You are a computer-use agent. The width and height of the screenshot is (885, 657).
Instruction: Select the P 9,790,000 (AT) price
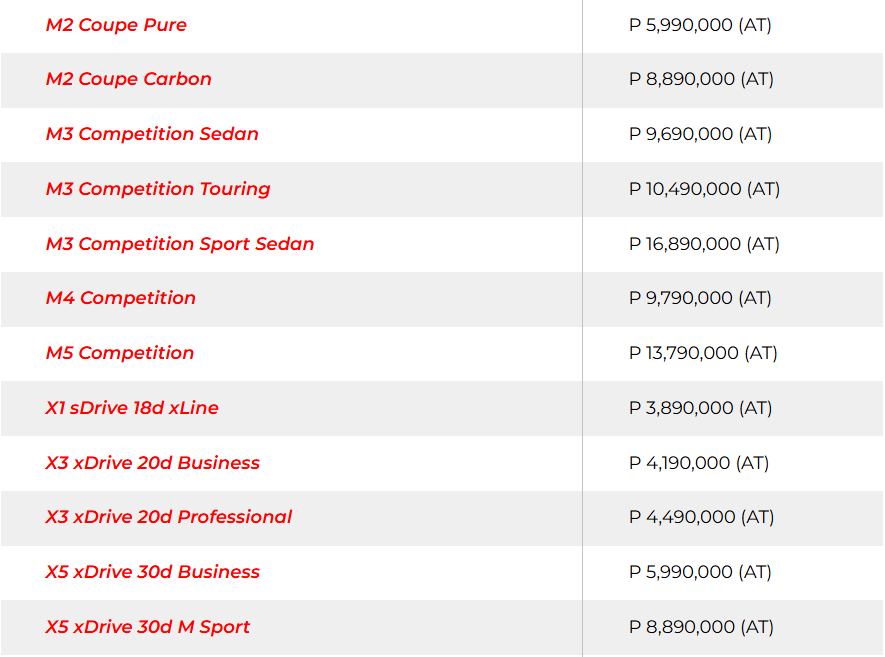[x=700, y=298]
